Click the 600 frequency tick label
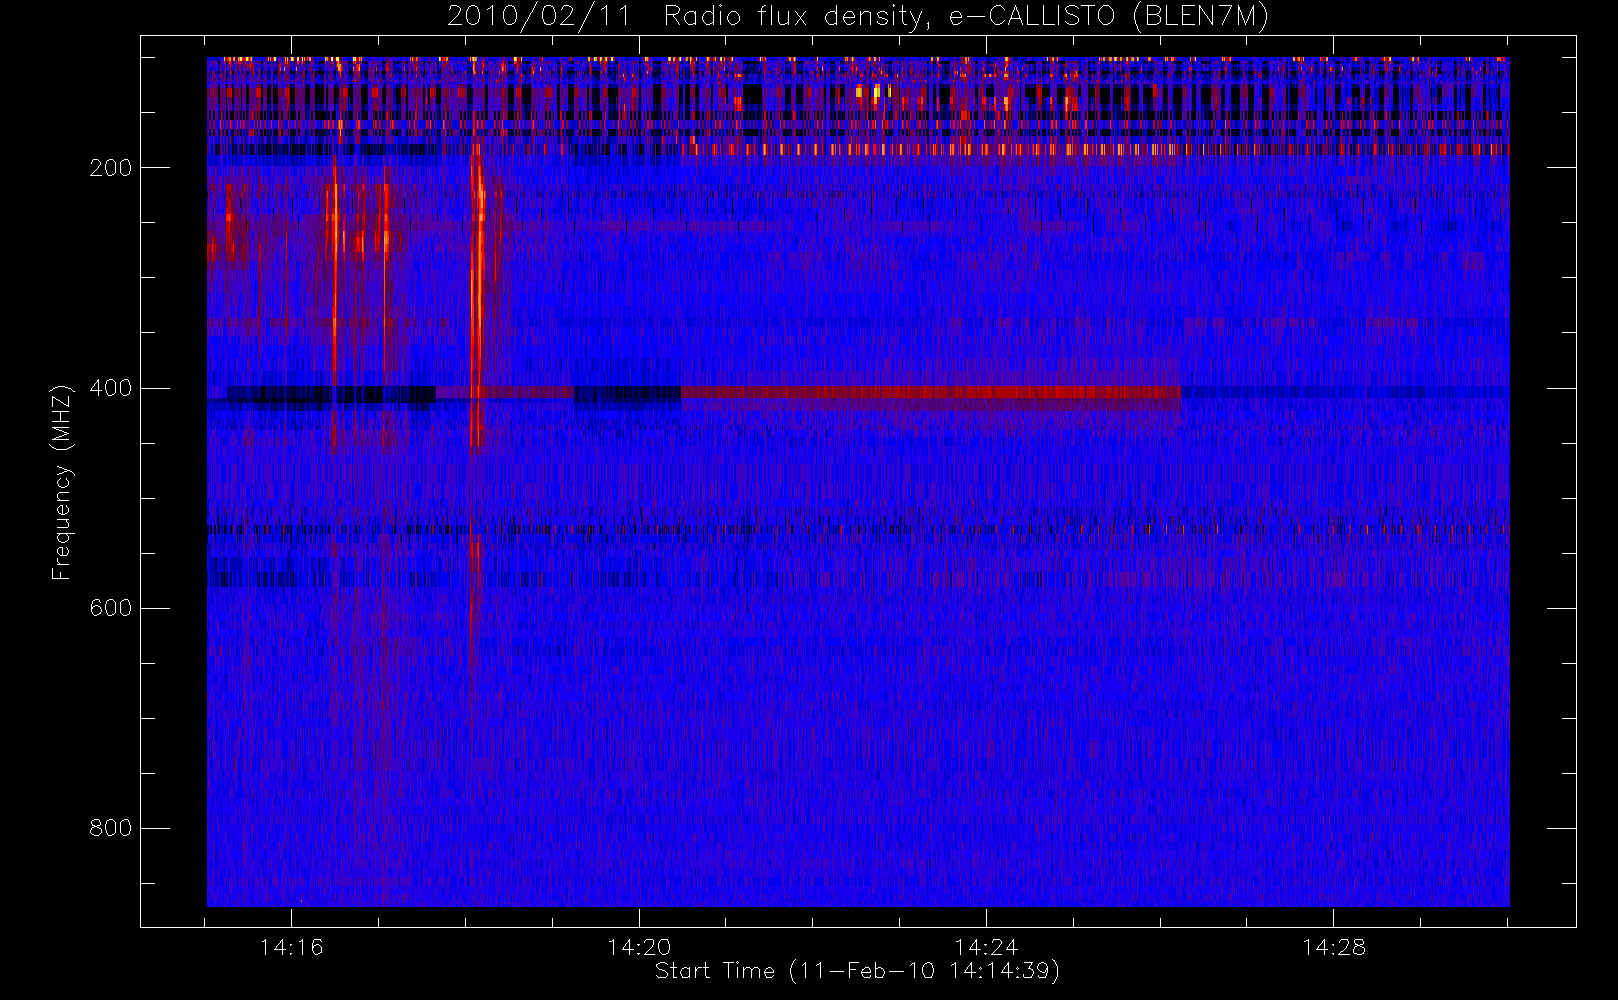 [110, 608]
